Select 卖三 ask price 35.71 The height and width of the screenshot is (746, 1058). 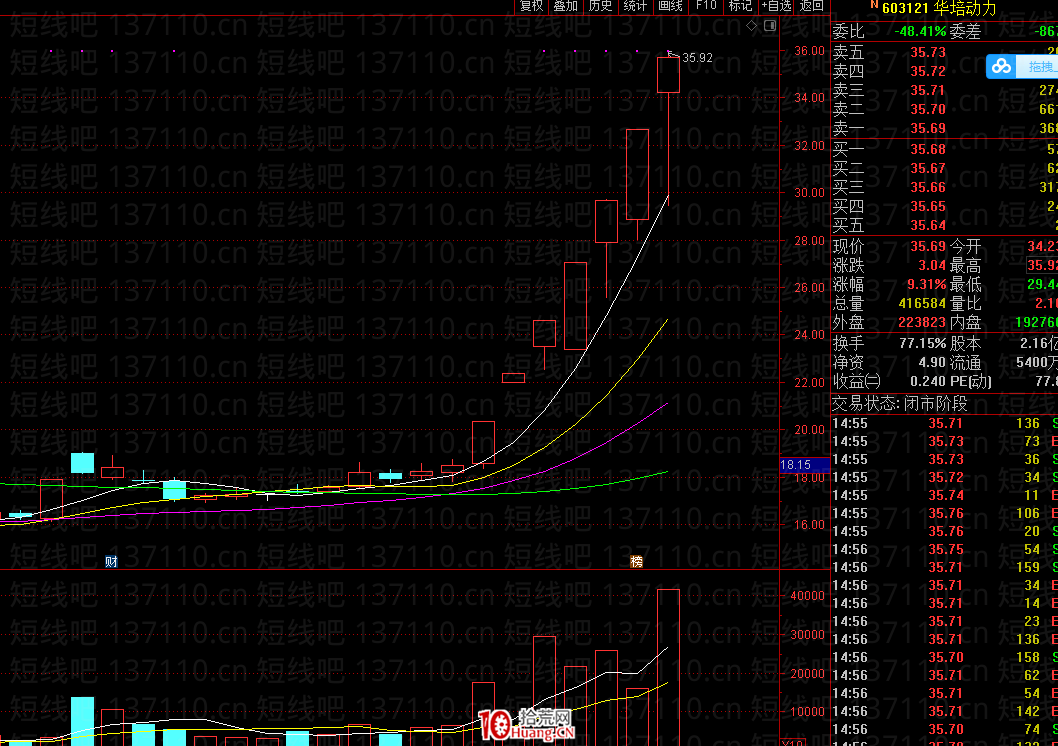pyautogui.click(x=928, y=90)
